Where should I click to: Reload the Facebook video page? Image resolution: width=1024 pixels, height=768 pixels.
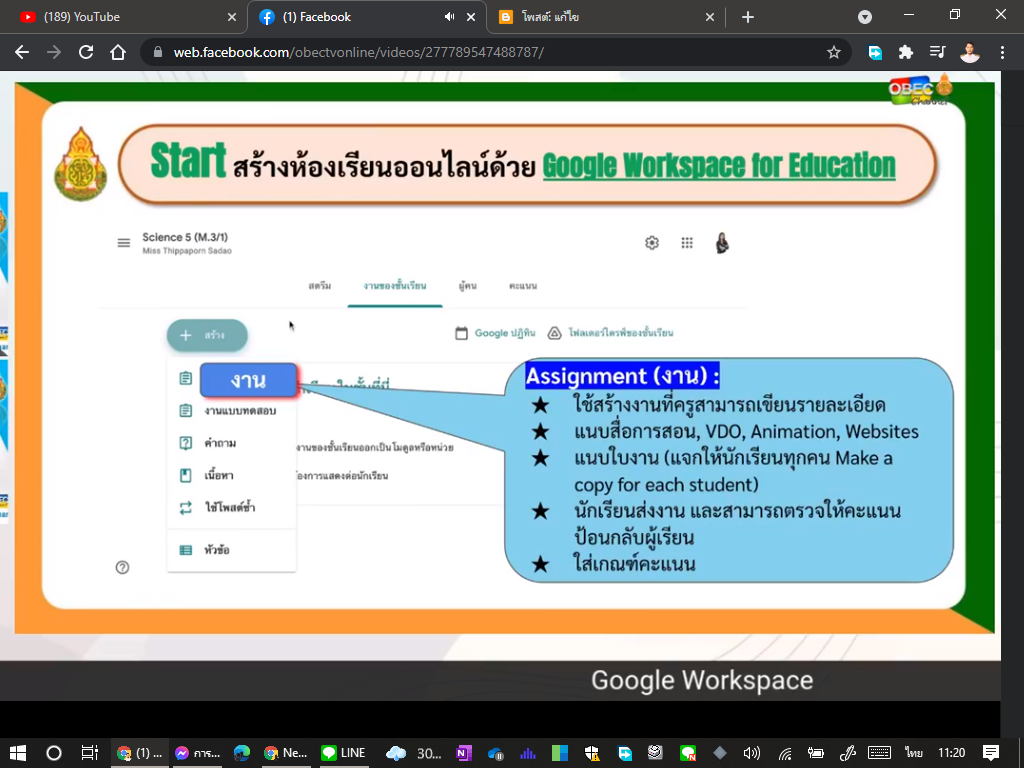(86, 52)
